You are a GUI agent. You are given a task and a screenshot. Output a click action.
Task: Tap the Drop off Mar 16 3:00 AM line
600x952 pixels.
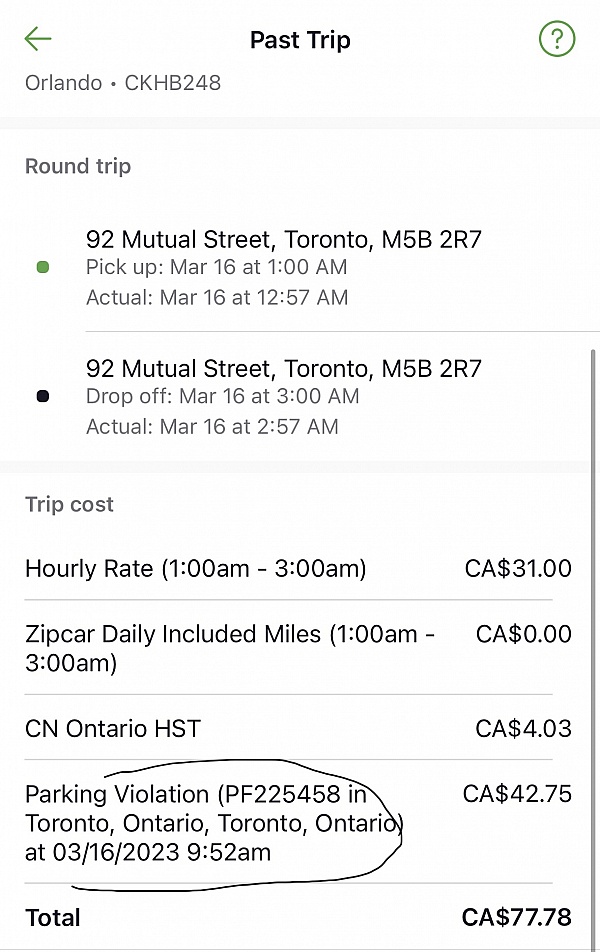[222, 396]
